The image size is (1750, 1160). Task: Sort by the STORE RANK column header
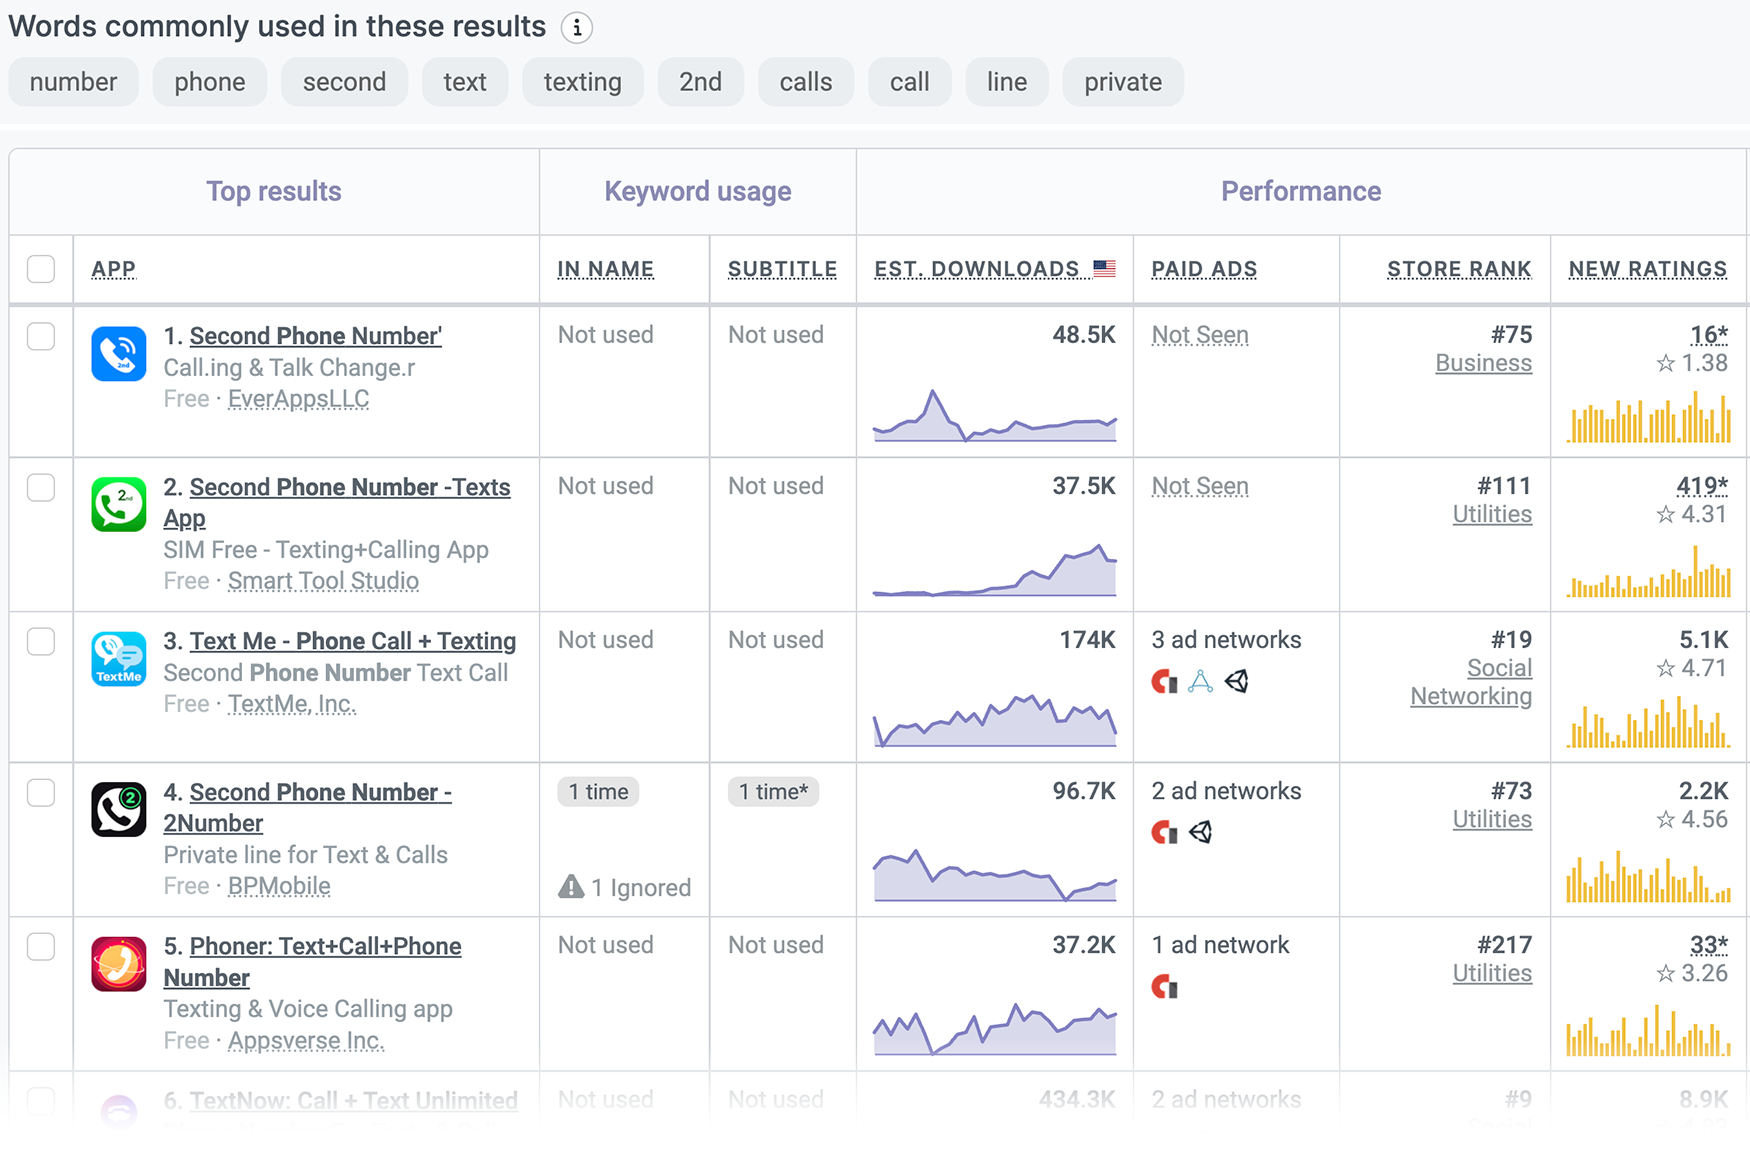[x=1459, y=269]
